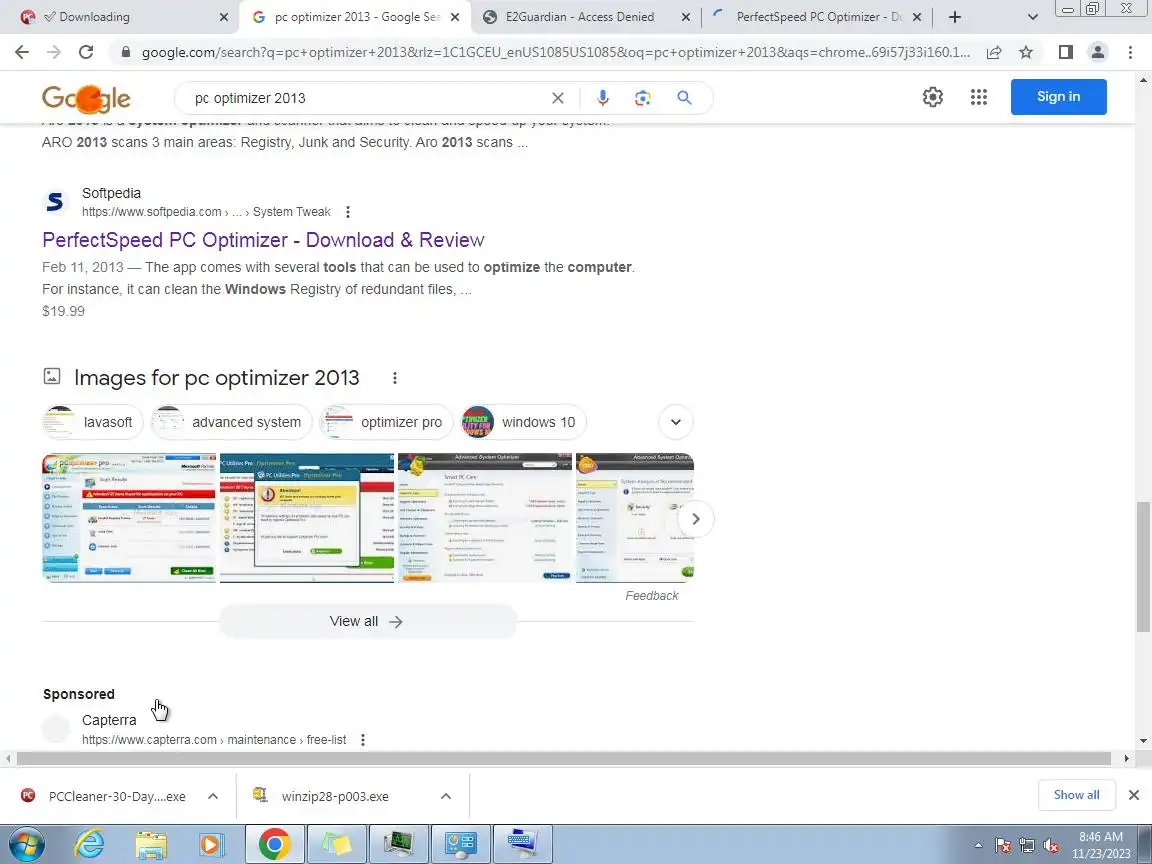The image size is (1152, 864).
Task: Expand more image filter chips
Action: pyautogui.click(x=676, y=422)
